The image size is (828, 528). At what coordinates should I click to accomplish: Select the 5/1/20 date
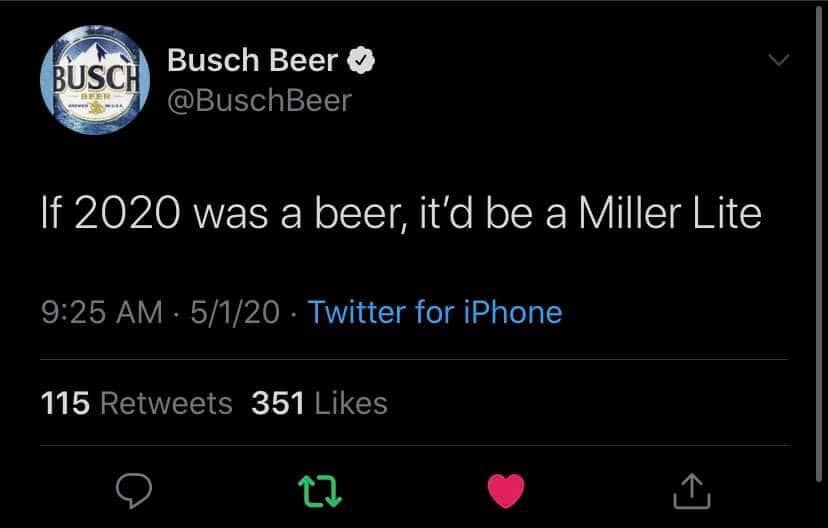[235, 312]
